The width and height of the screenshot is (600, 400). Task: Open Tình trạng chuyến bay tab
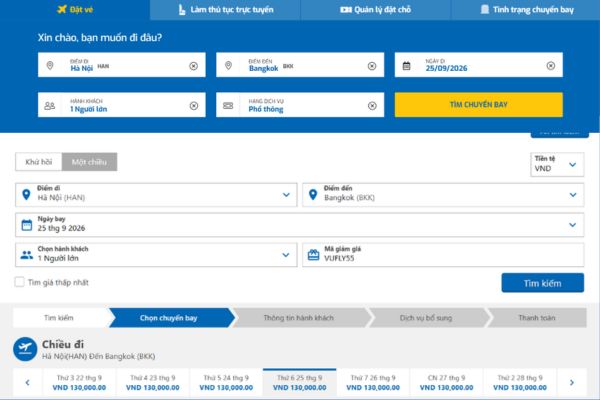[526, 10]
